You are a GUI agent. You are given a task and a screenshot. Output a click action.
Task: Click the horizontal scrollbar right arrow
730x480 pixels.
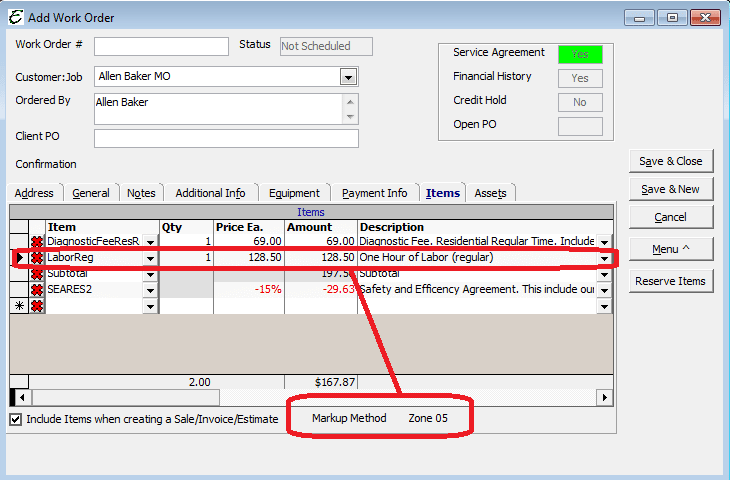604,398
